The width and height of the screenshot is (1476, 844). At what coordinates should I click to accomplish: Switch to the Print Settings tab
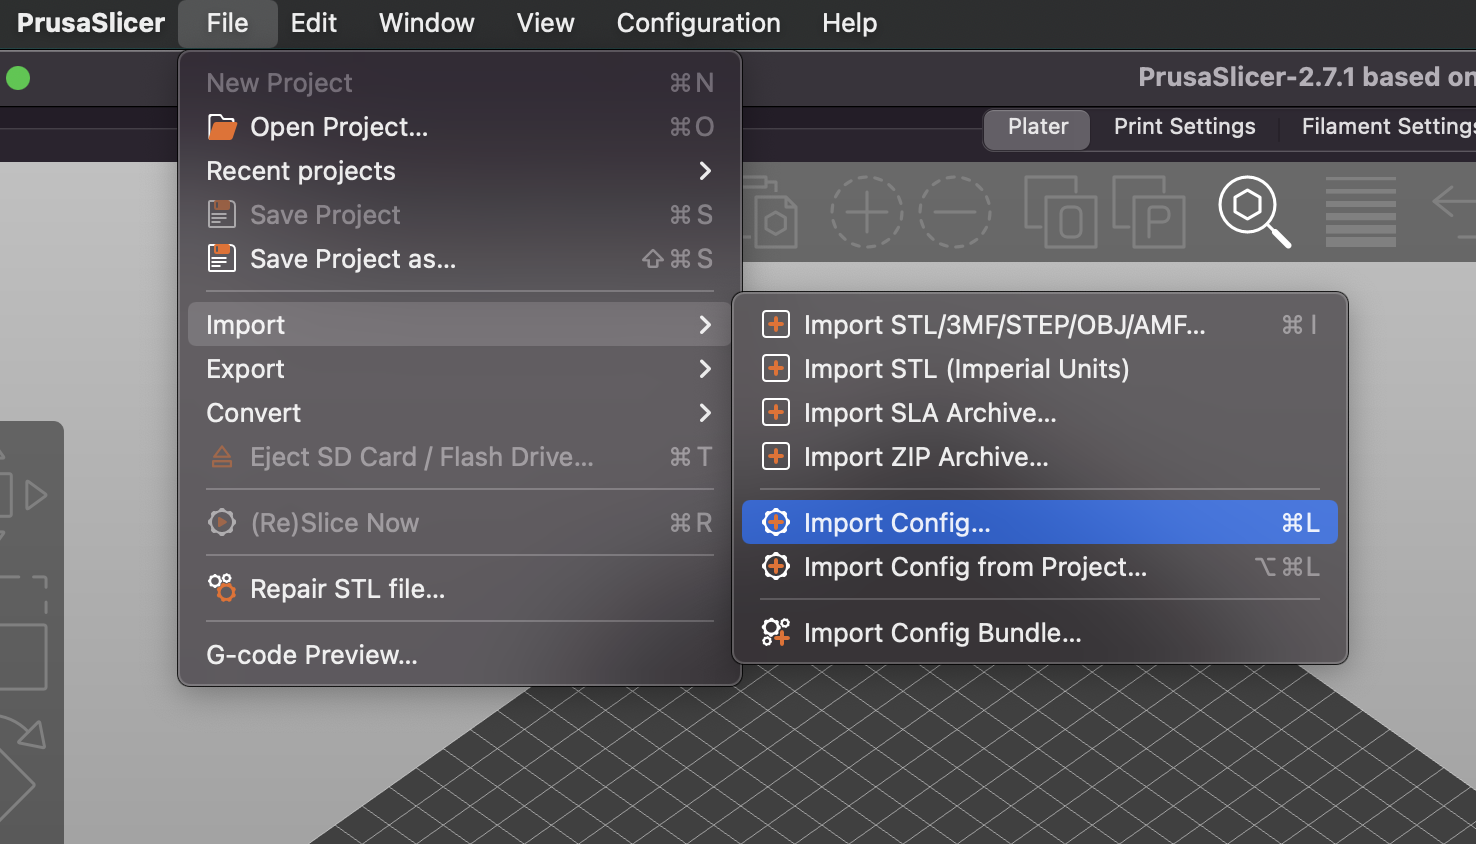click(x=1184, y=127)
